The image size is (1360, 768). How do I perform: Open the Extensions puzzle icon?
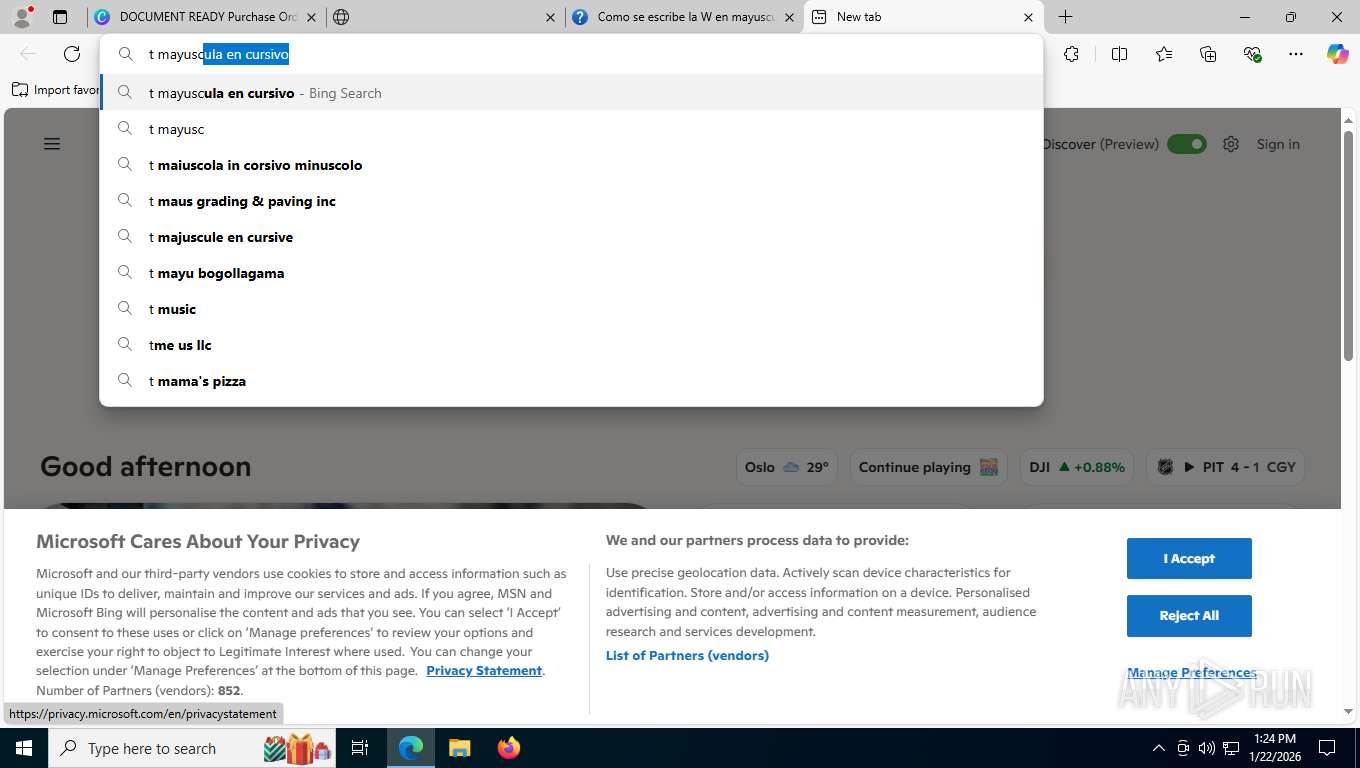tap(1071, 54)
